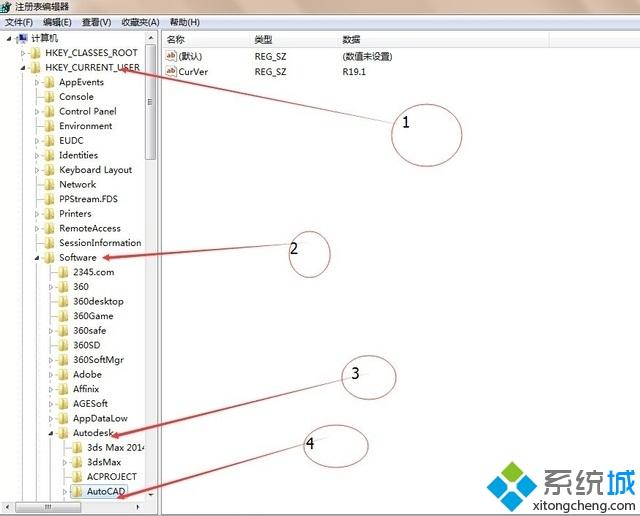Select the CurVer value name
Image resolution: width=640 pixels, height=516 pixels.
click(x=193, y=72)
